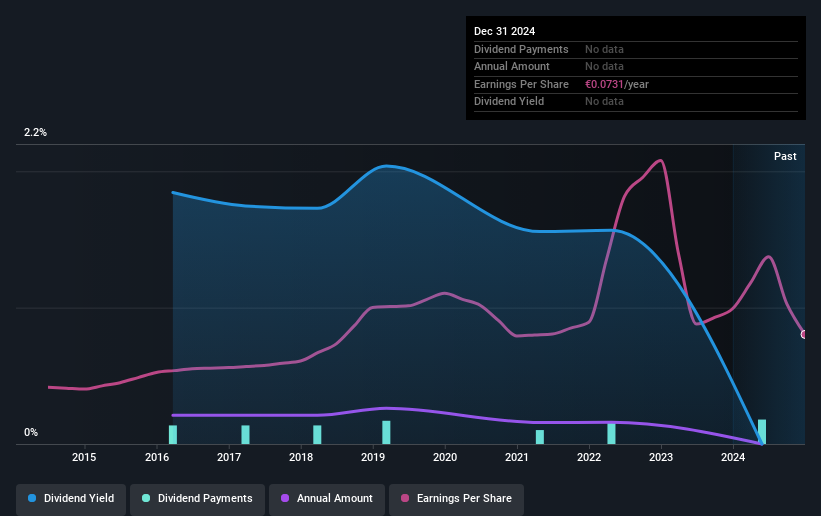Viewport: 821px width, 516px height.
Task: Click the 2024 x-axis label
Action: [733, 457]
